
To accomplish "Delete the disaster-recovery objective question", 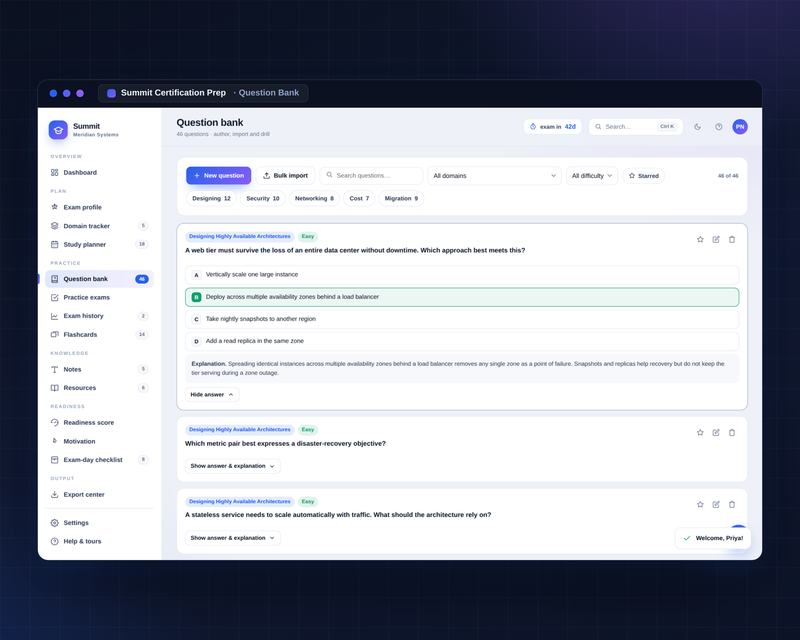I will 732,433.
